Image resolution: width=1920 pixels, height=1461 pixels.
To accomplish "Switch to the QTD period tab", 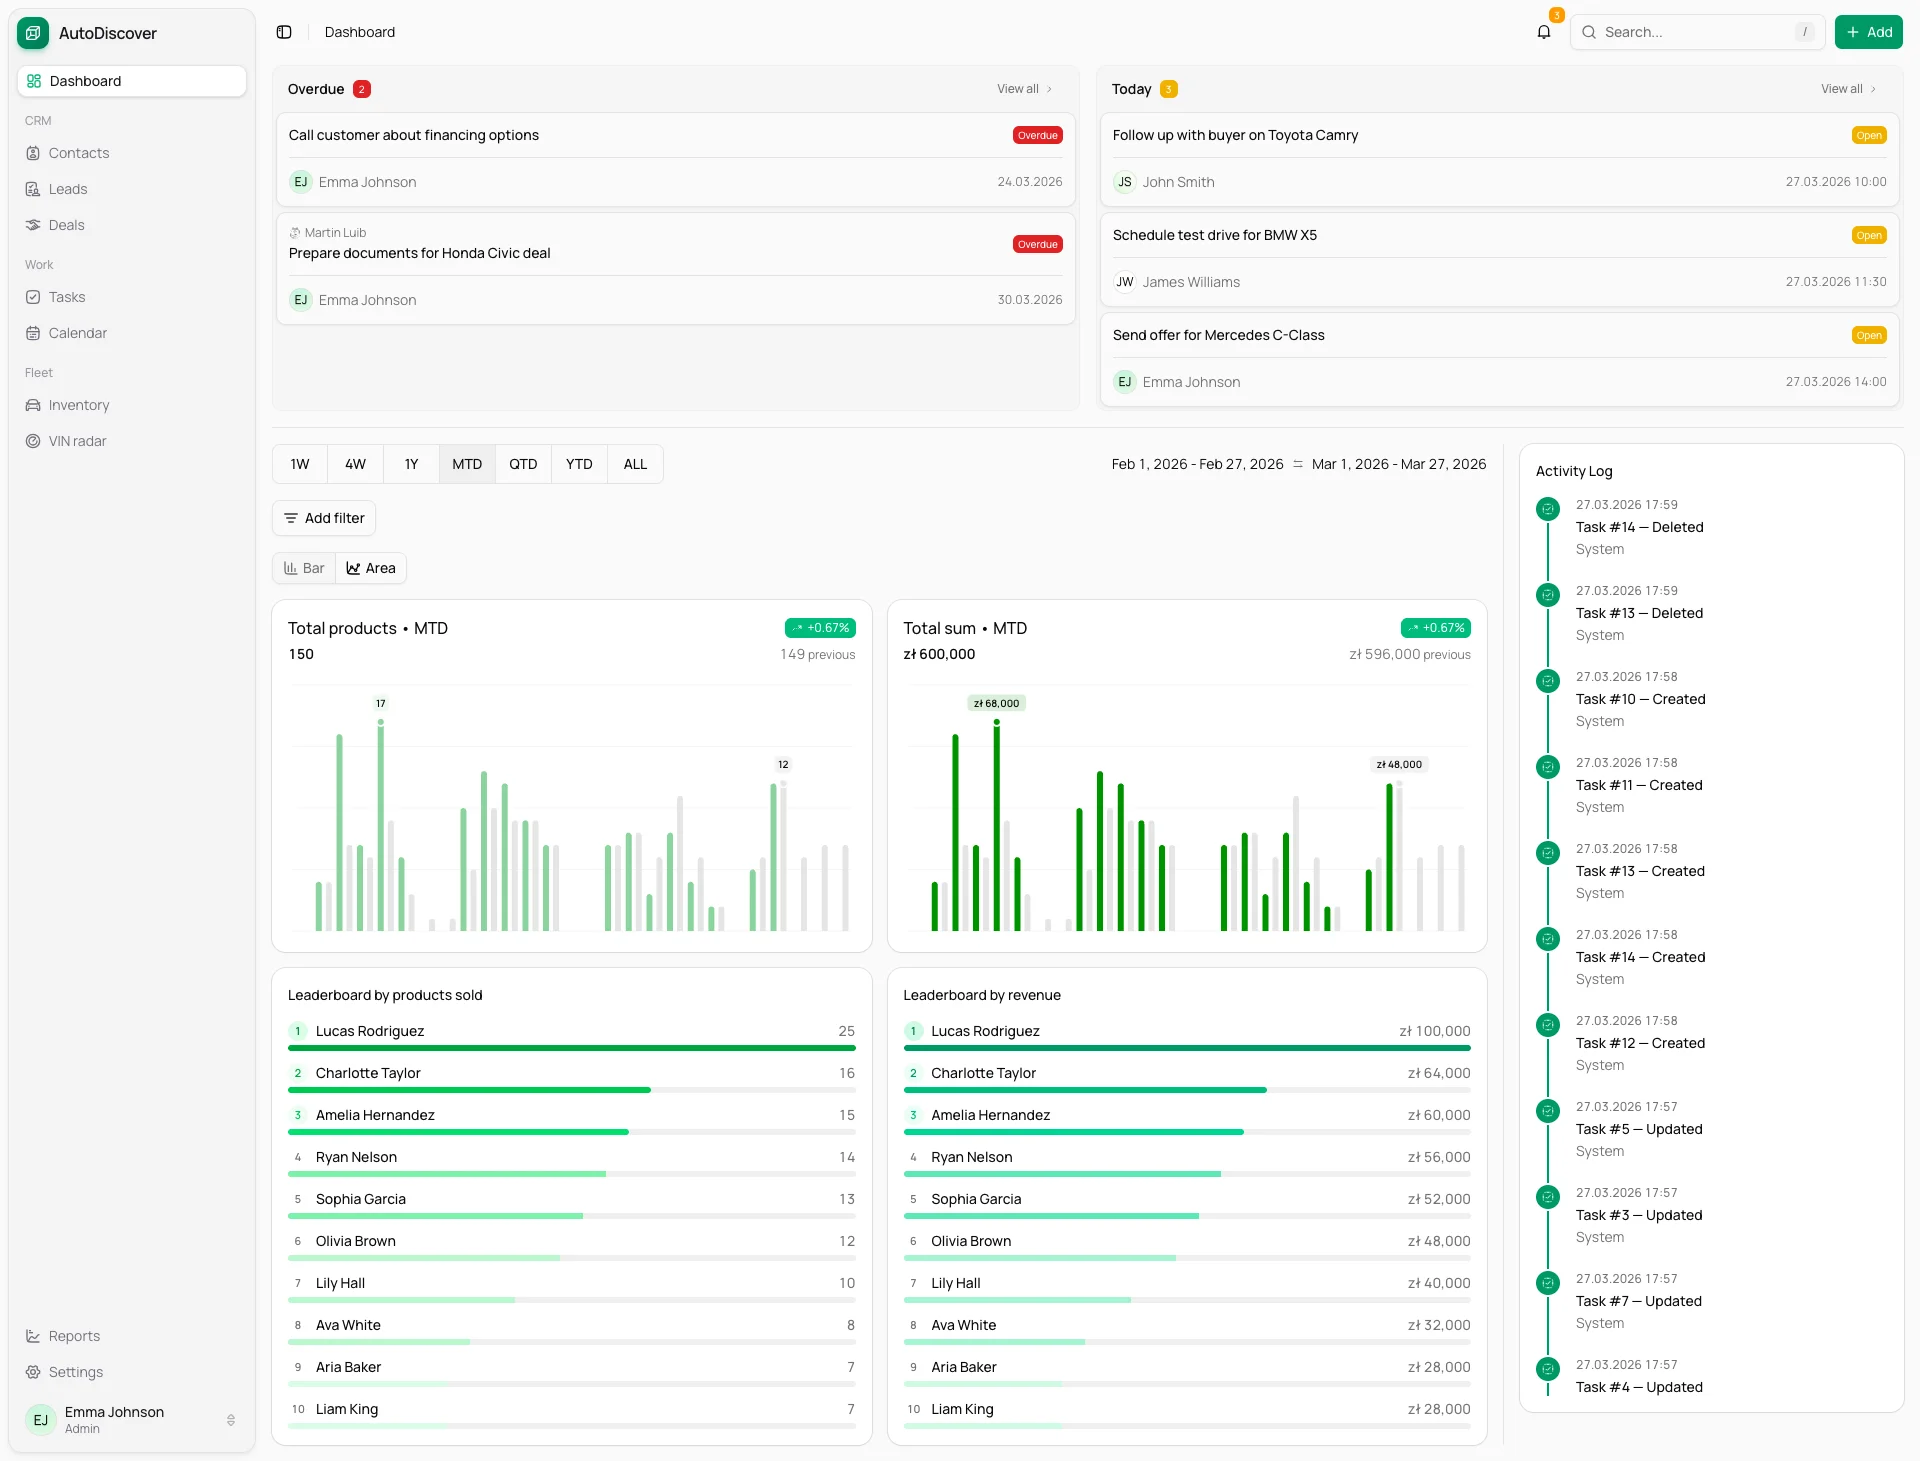I will click(522, 463).
